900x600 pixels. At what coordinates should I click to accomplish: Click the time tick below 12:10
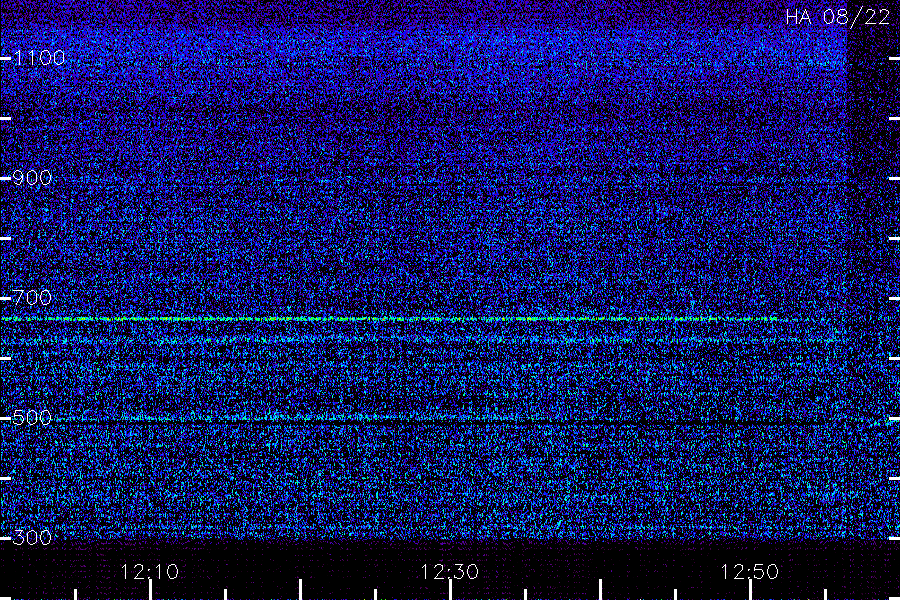pyautogui.click(x=150, y=590)
